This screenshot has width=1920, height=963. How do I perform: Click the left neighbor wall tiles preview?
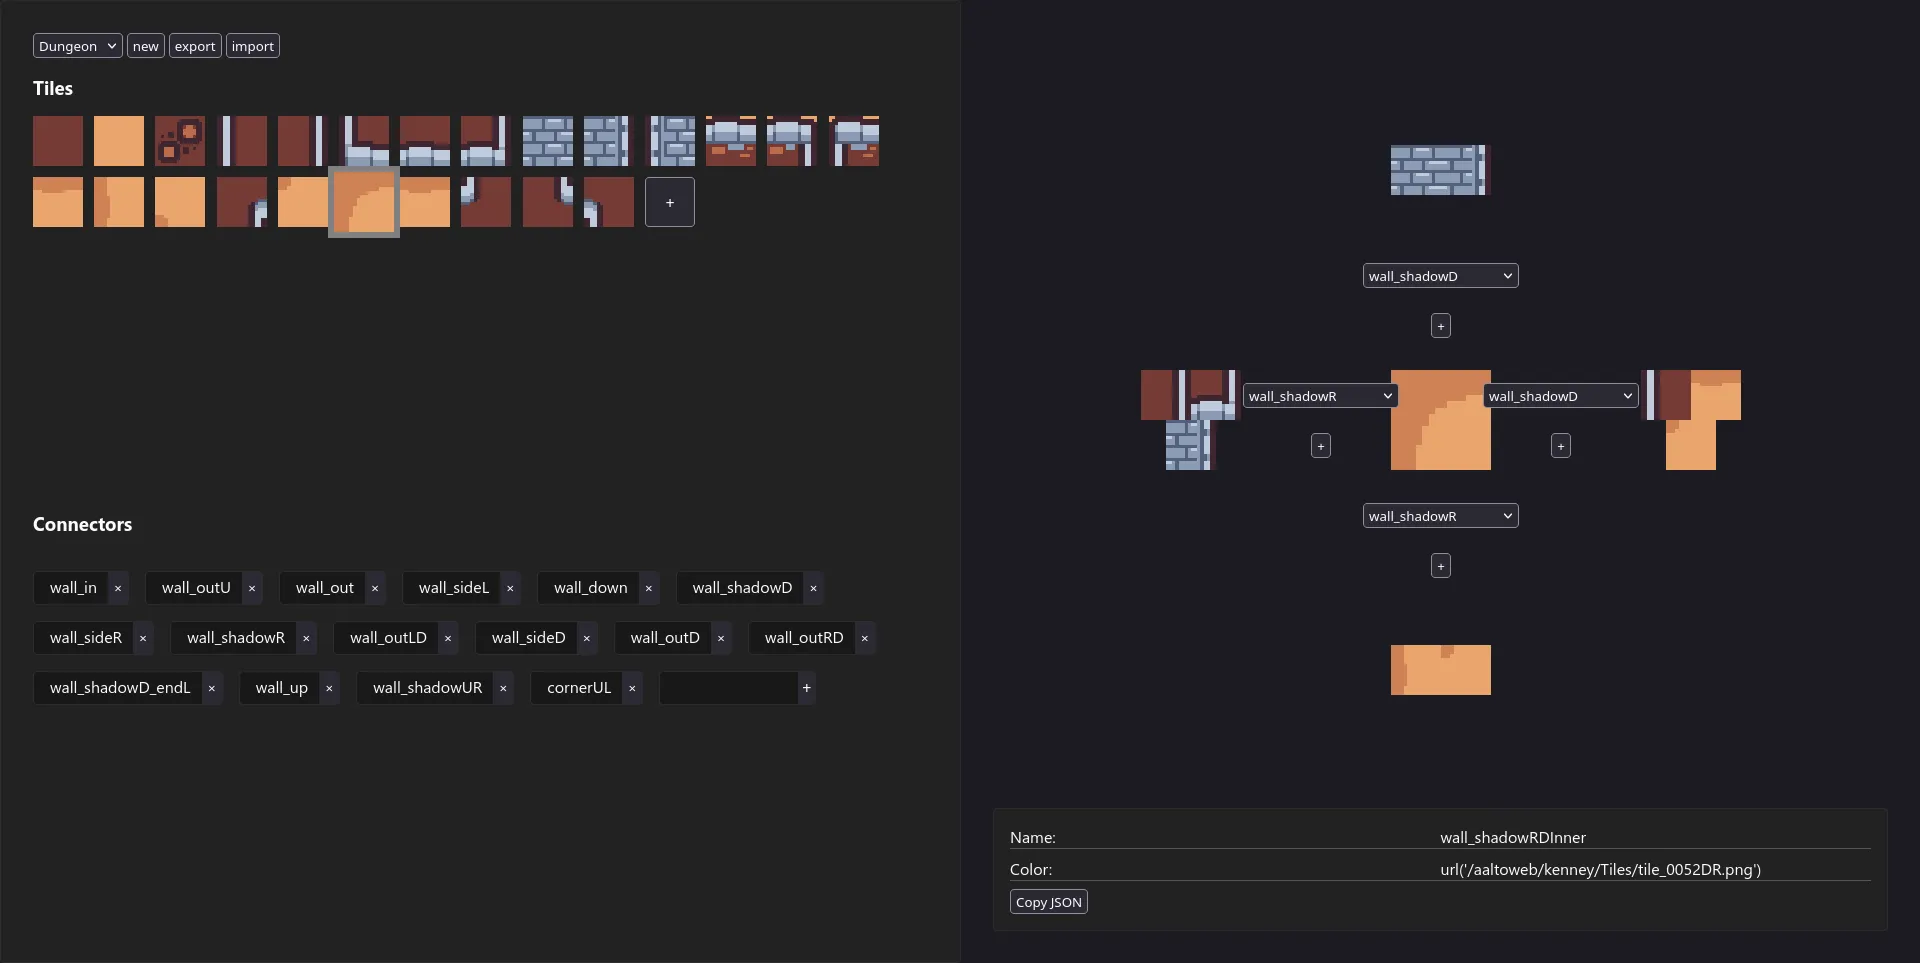(x=1190, y=420)
